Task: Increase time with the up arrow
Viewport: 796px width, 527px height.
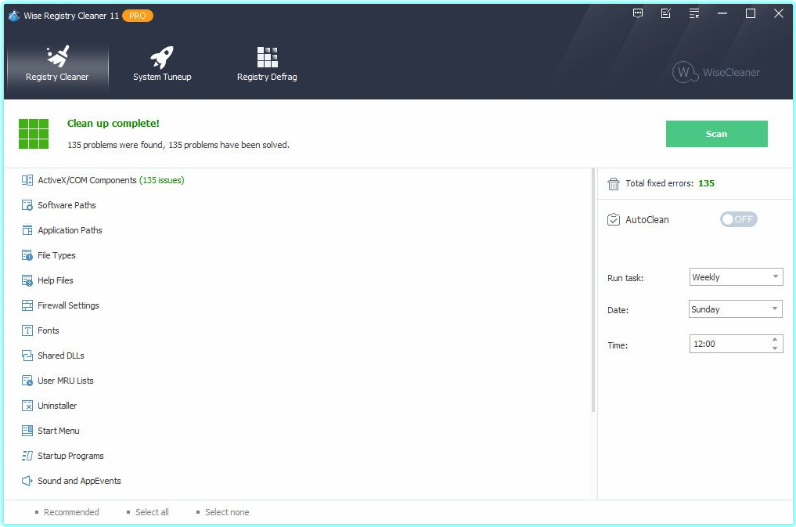Action: pyautogui.click(x=775, y=339)
